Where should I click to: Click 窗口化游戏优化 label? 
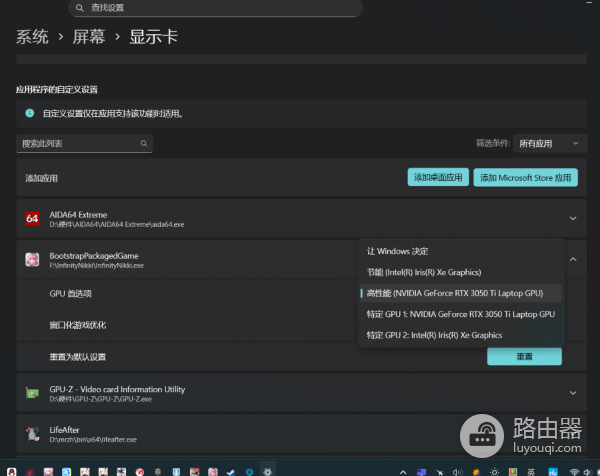coord(78,325)
